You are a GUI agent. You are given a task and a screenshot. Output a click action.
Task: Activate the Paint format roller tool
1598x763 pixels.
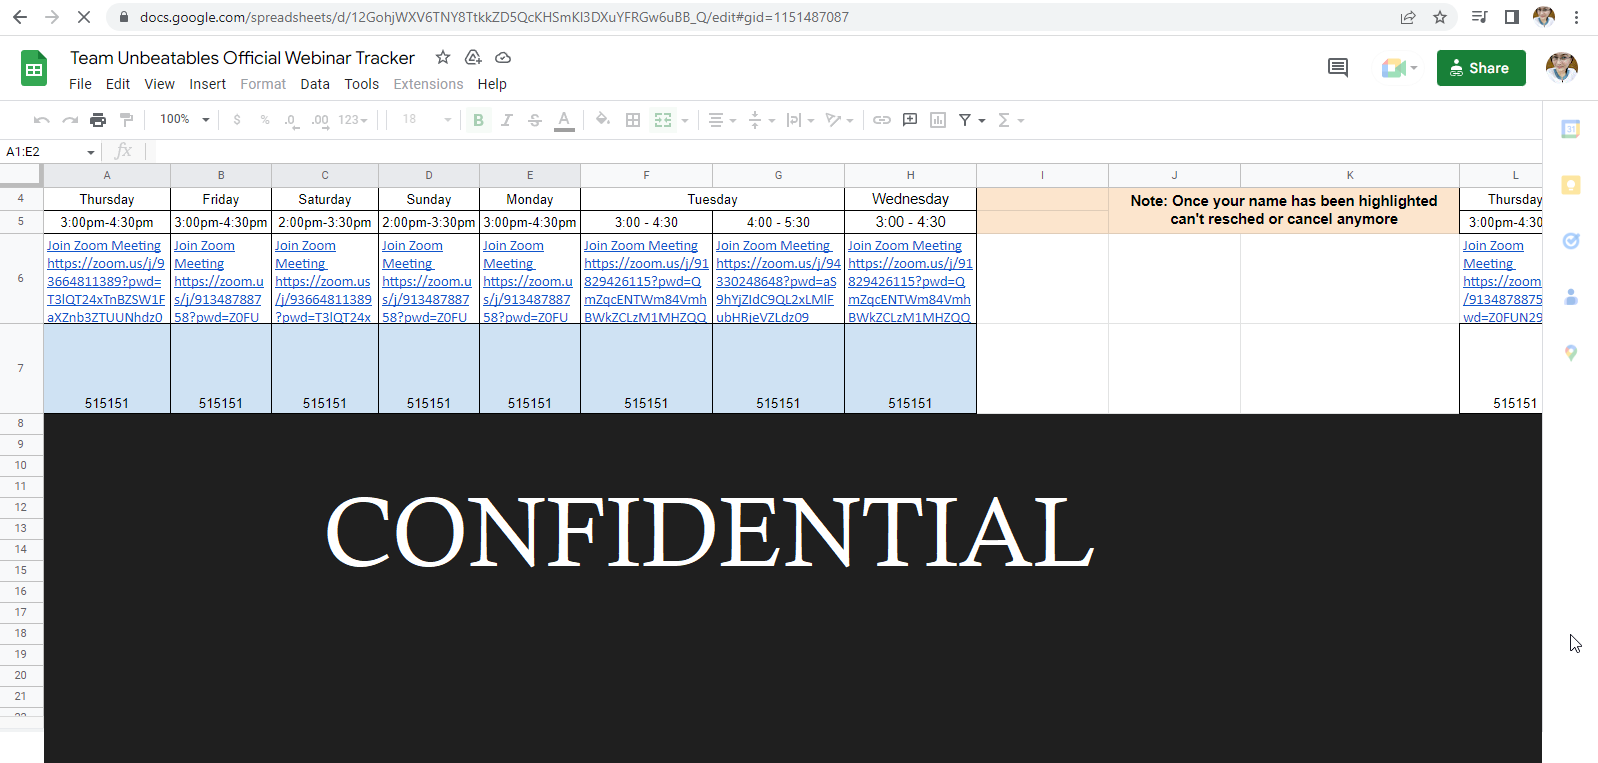(x=126, y=120)
